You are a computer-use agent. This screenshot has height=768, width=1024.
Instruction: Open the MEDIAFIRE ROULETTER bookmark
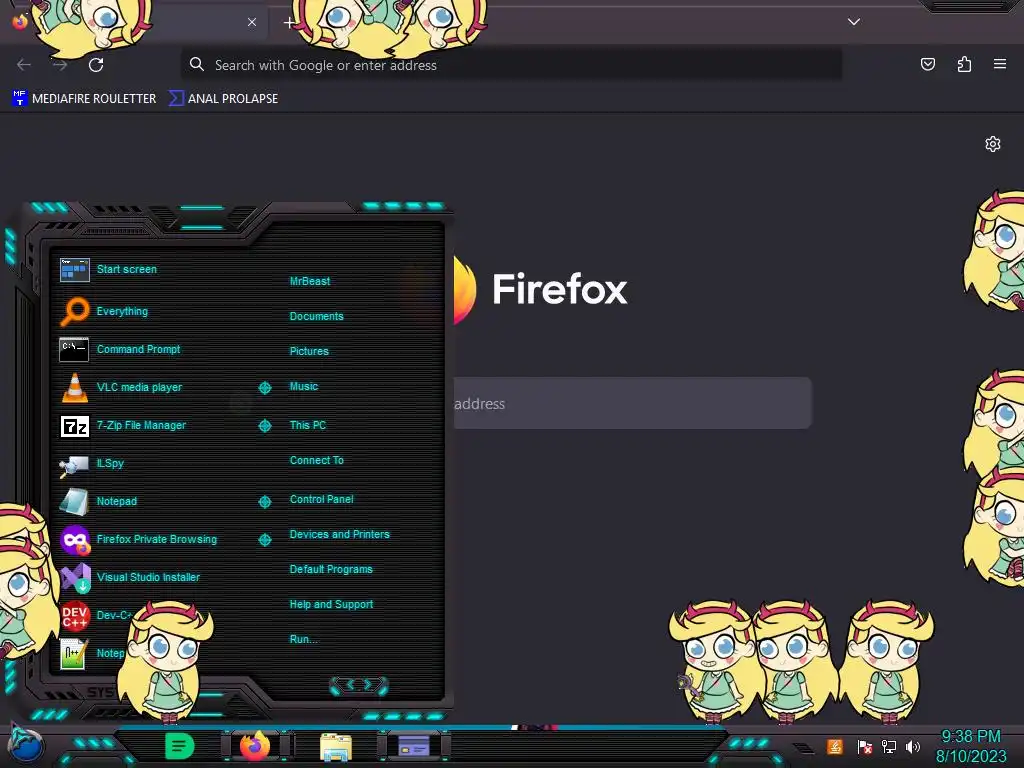[84, 99]
